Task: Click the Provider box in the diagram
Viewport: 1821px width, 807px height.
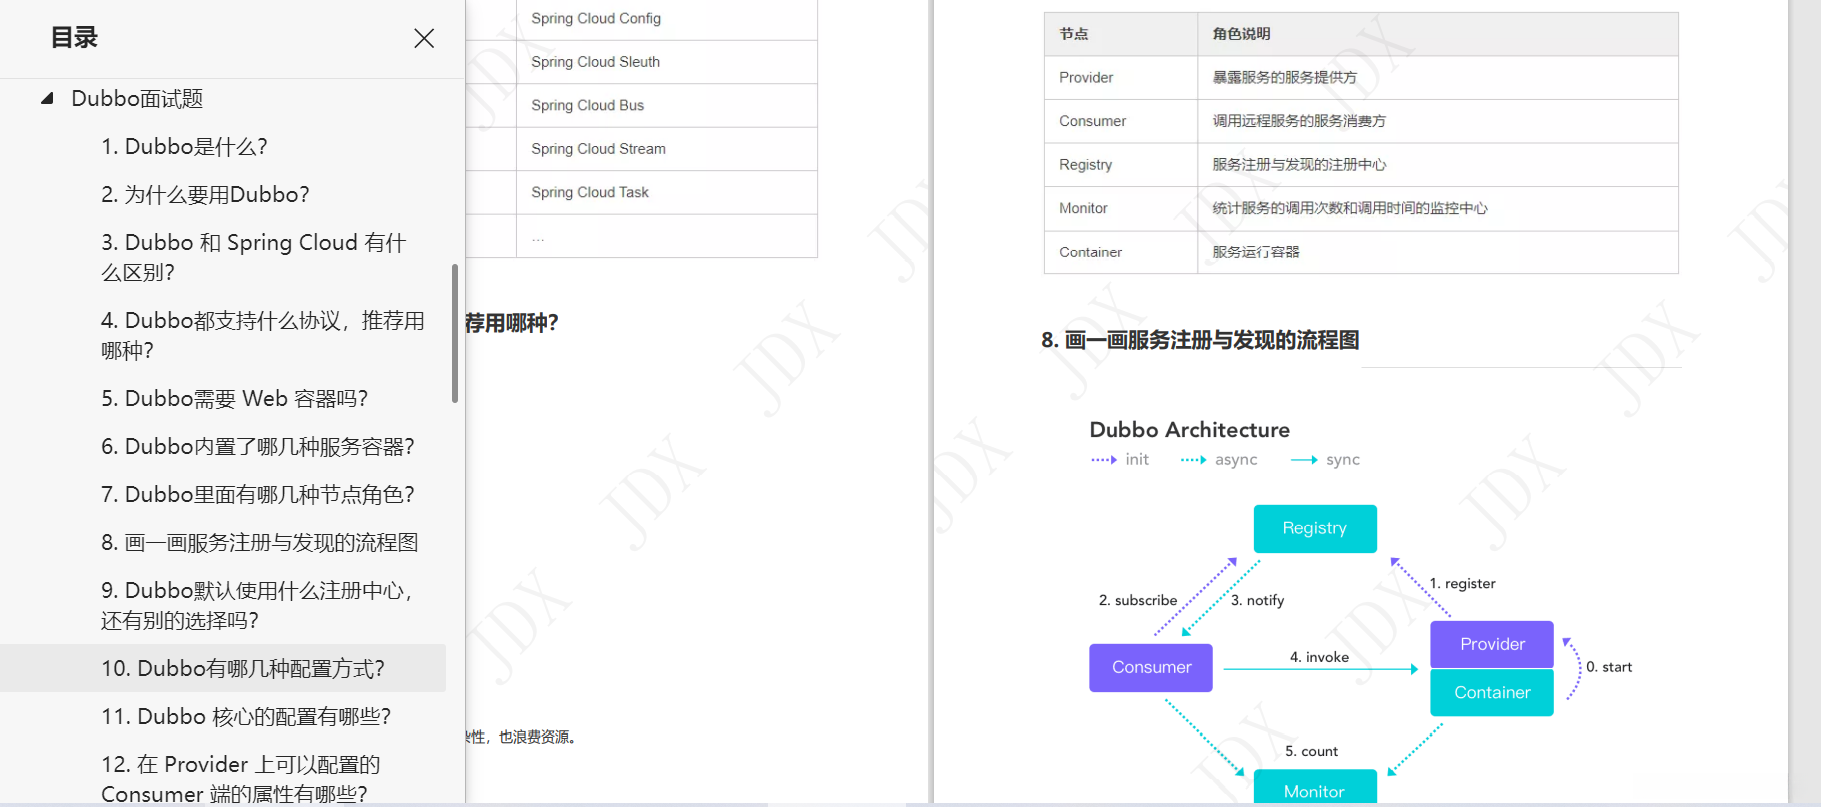Action: 1492,644
